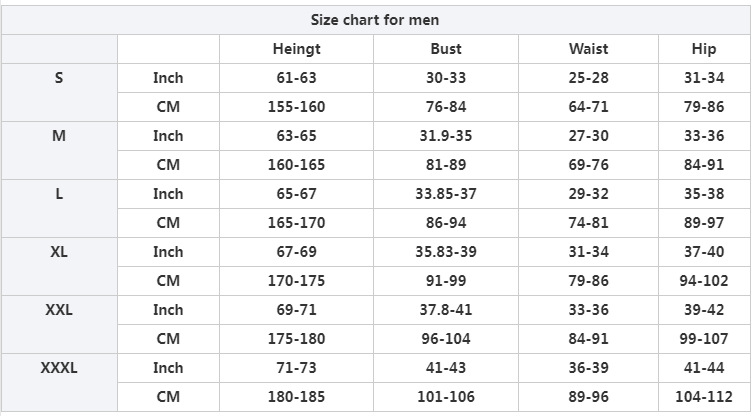Click the 'Size chart for men' title
The width and height of the screenshot is (755, 416).
[x=375, y=20]
